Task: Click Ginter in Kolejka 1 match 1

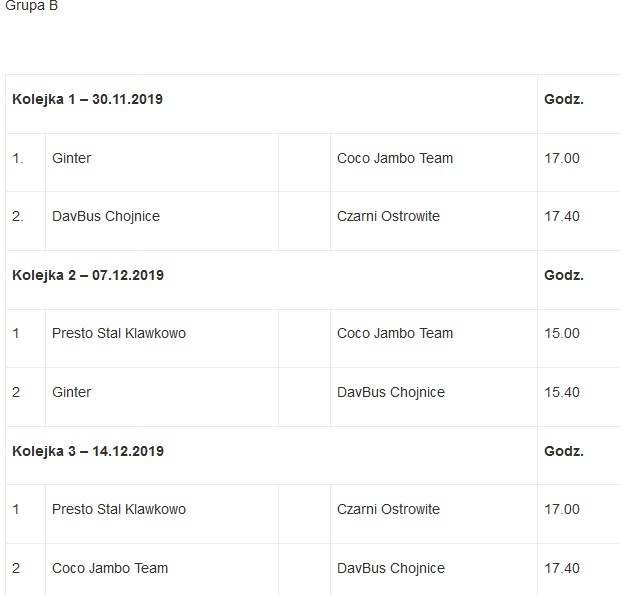Action: pos(71,158)
